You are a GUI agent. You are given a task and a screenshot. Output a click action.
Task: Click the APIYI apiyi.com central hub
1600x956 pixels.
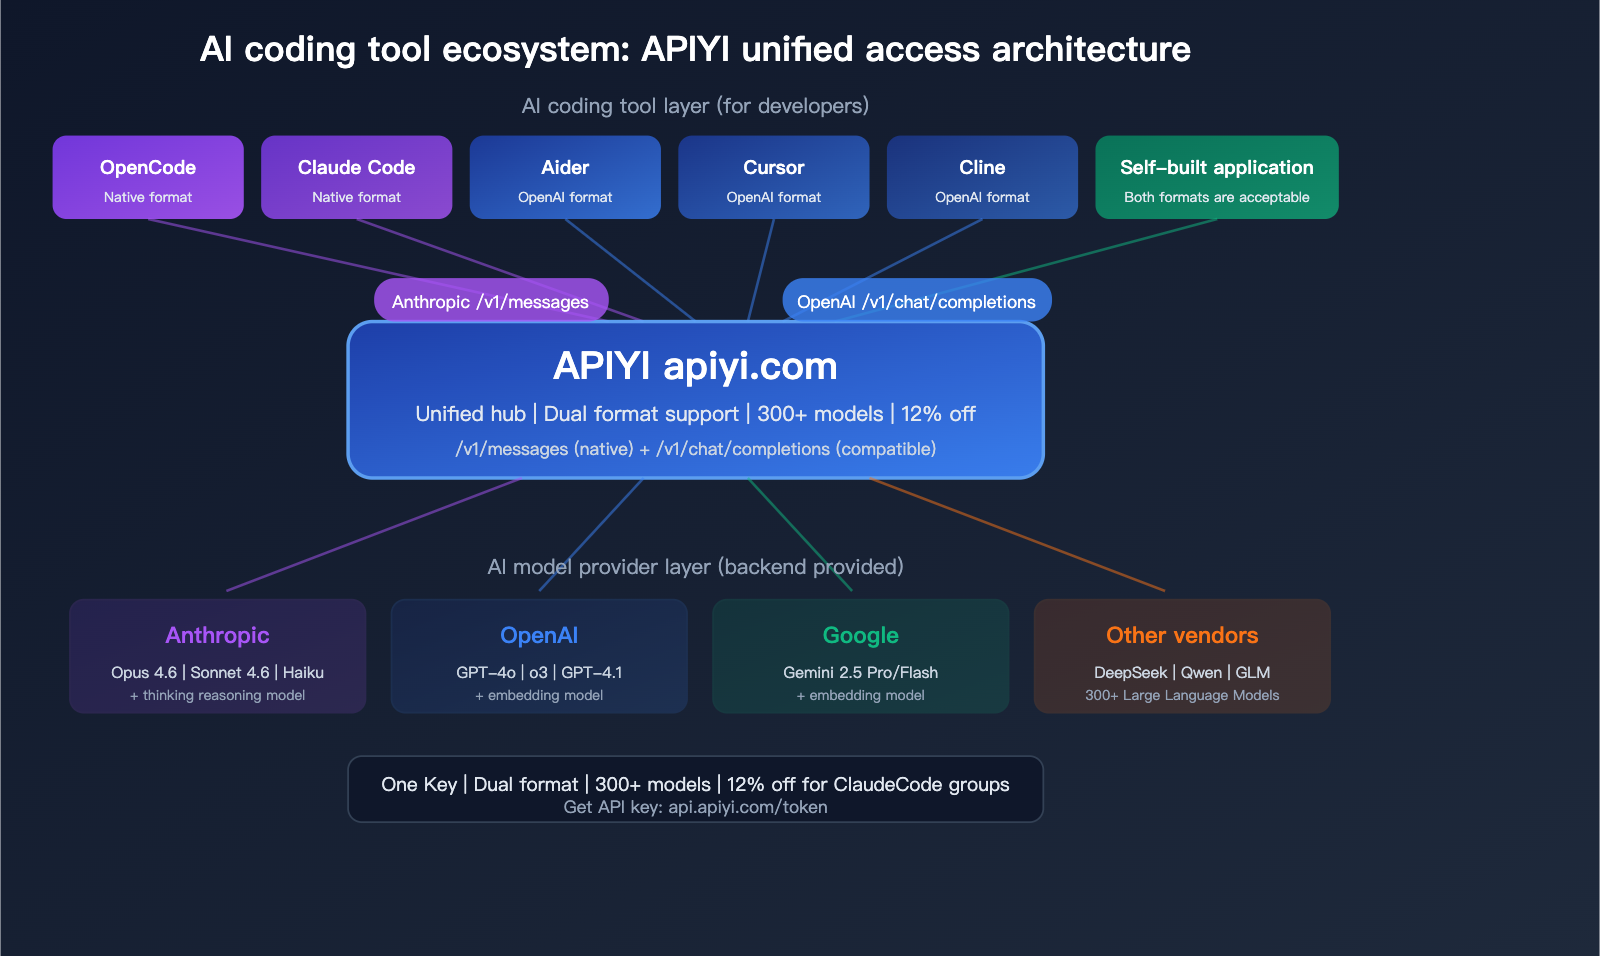pos(695,399)
